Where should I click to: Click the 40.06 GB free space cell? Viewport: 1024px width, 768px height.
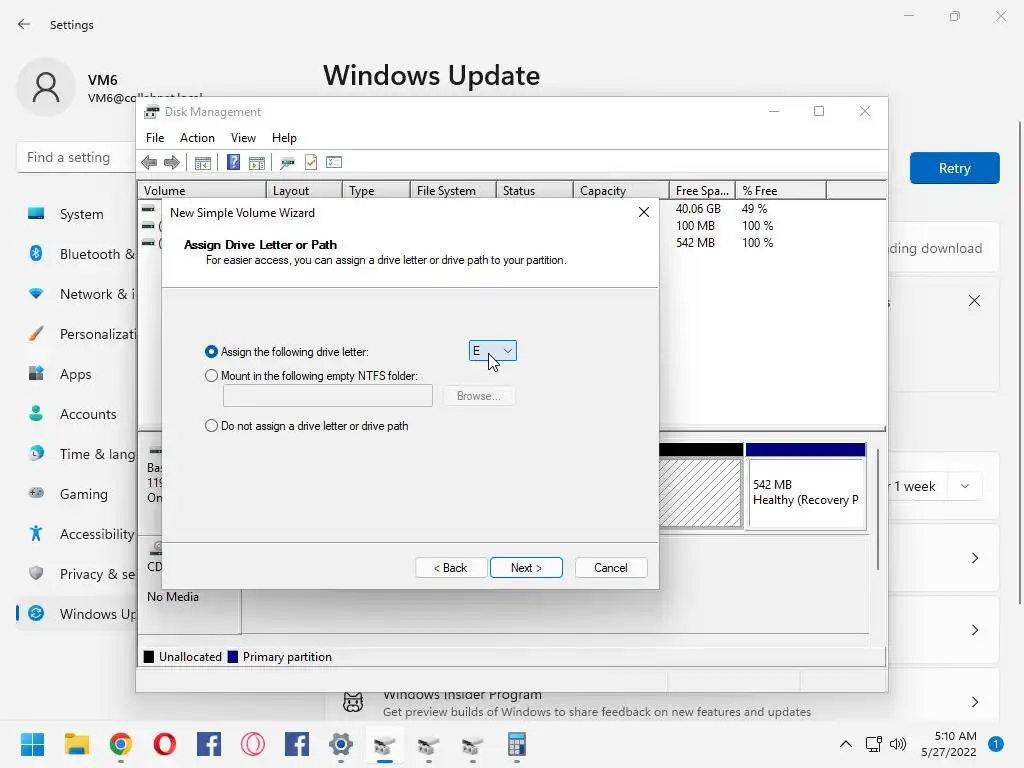pos(698,209)
